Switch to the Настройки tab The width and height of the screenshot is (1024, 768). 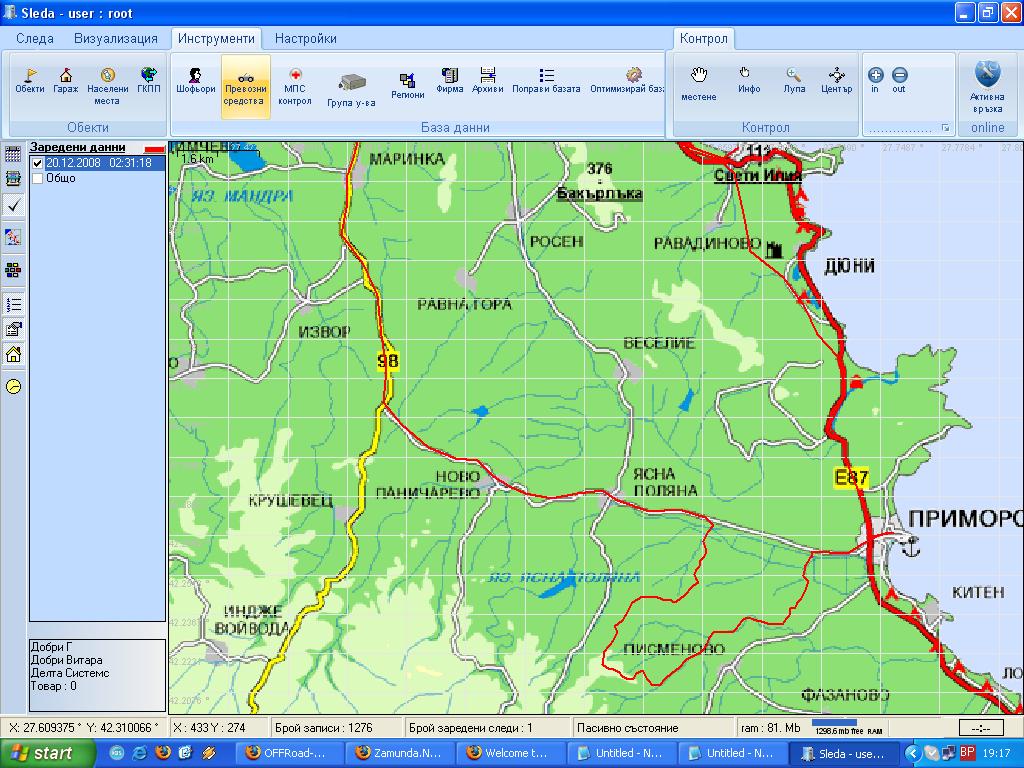[x=305, y=39]
